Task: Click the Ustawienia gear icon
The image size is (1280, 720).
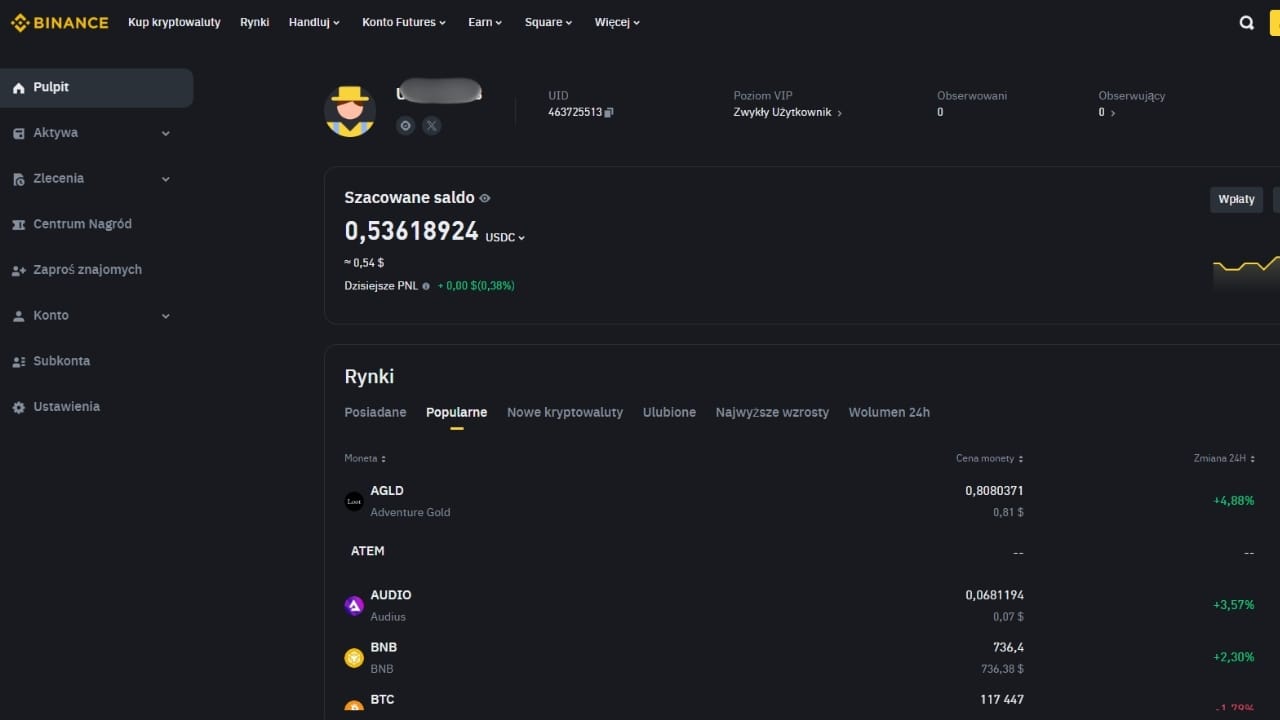Action: (18, 408)
